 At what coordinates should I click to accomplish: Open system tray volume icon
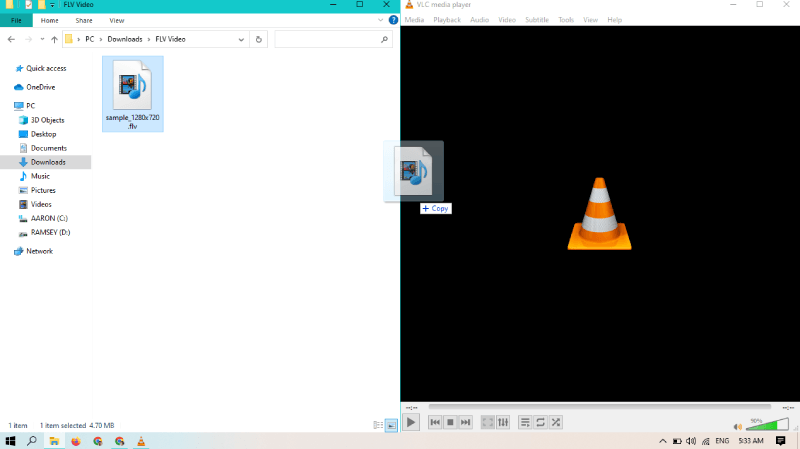pyautogui.click(x=691, y=441)
